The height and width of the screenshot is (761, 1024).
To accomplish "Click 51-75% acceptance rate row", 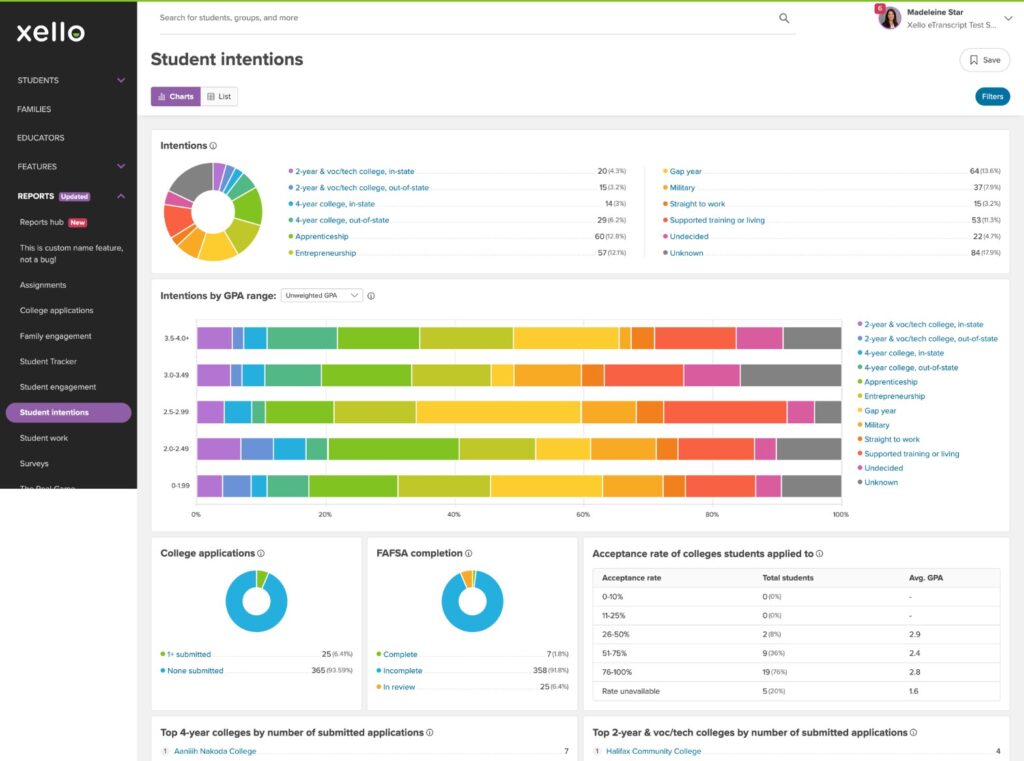I will (x=796, y=653).
